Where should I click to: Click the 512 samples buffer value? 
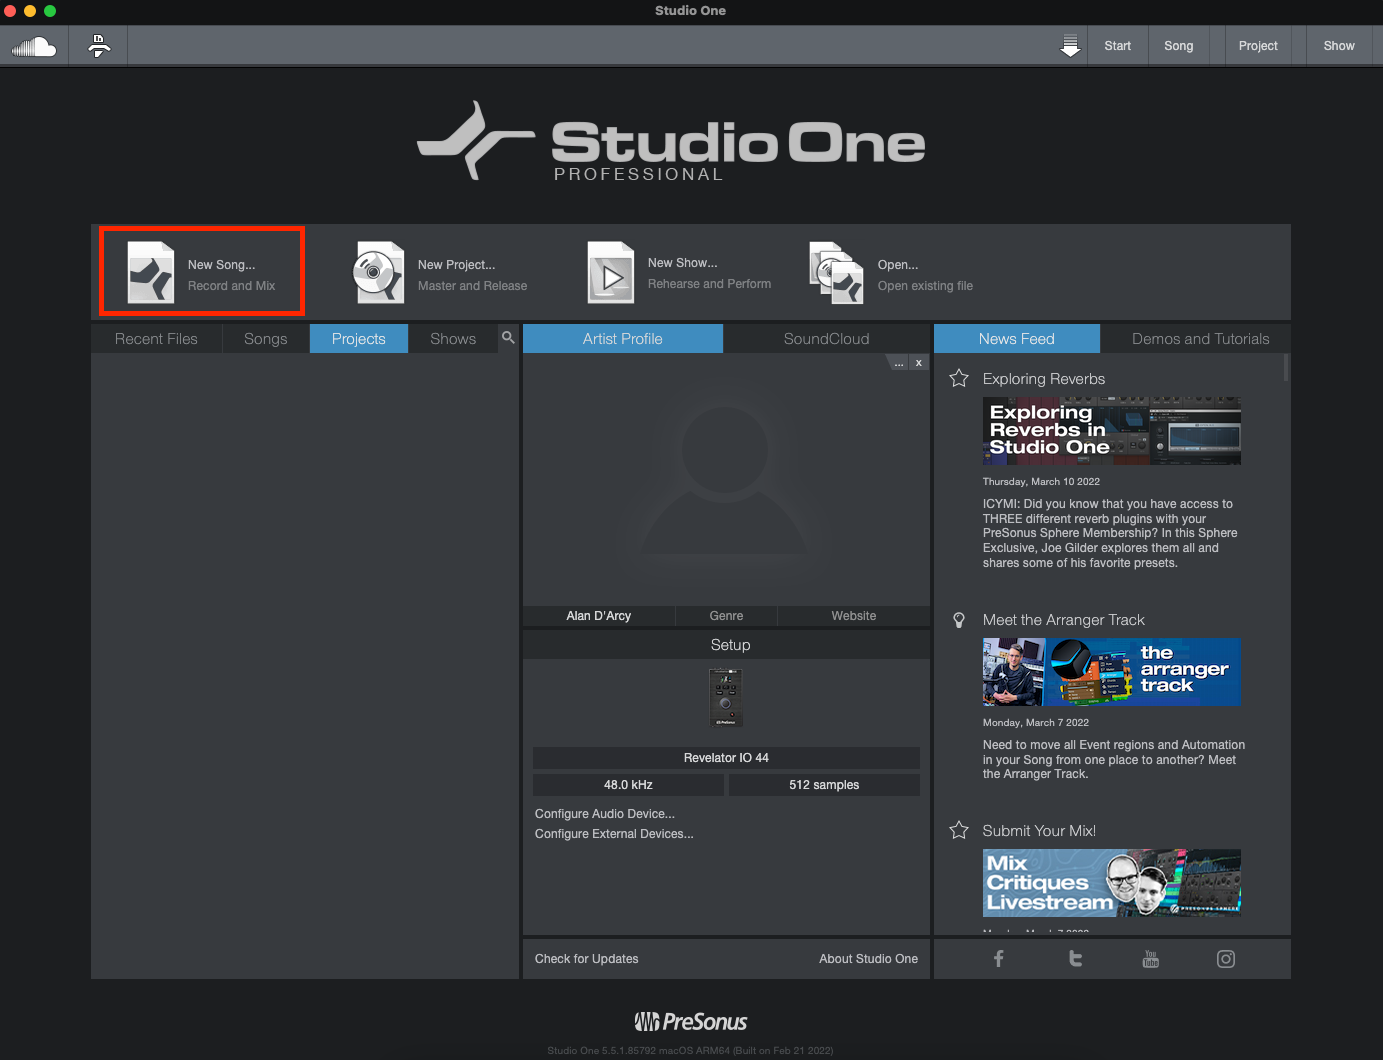[x=824, y=785]
